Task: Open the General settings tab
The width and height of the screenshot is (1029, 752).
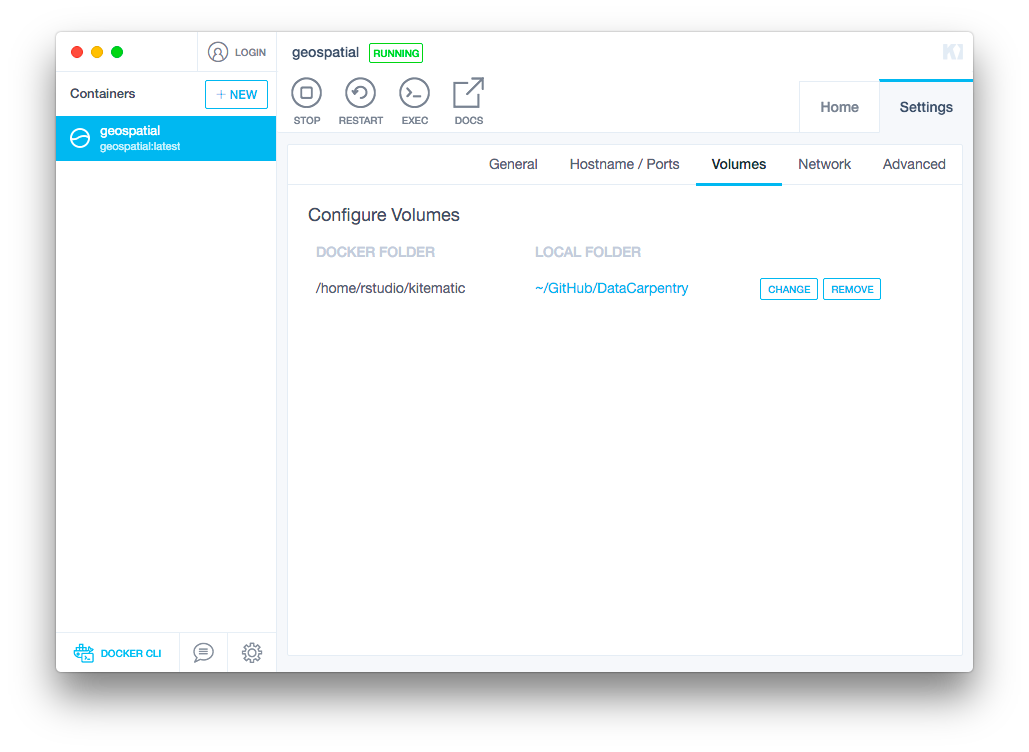Action: [513, 164]
